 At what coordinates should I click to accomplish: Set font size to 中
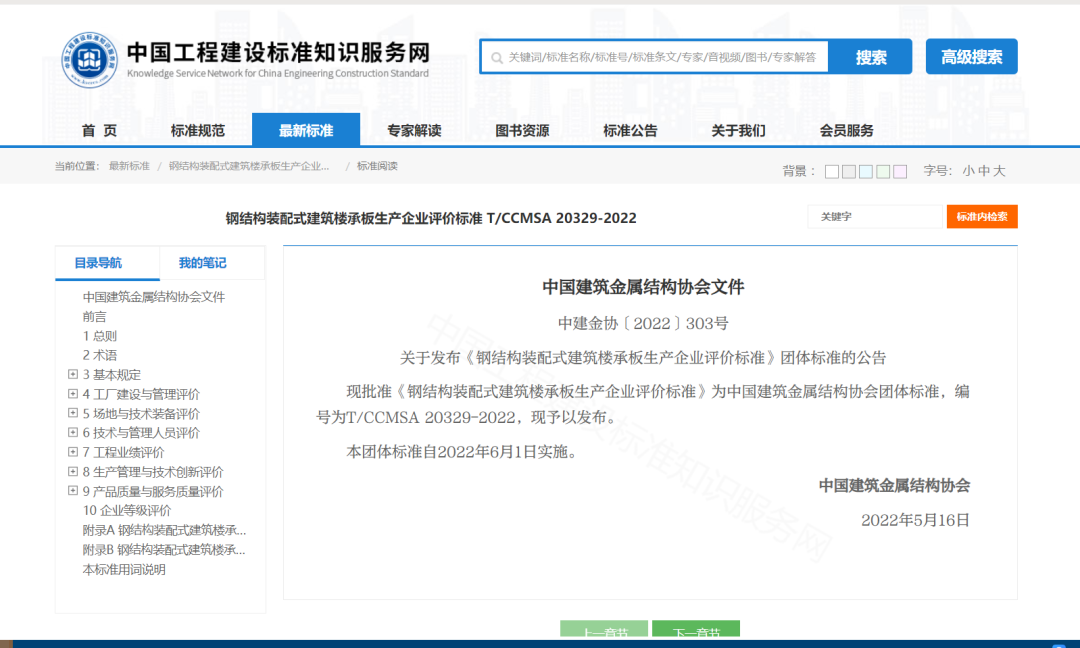pyautogui.click(x=984, y=171)
